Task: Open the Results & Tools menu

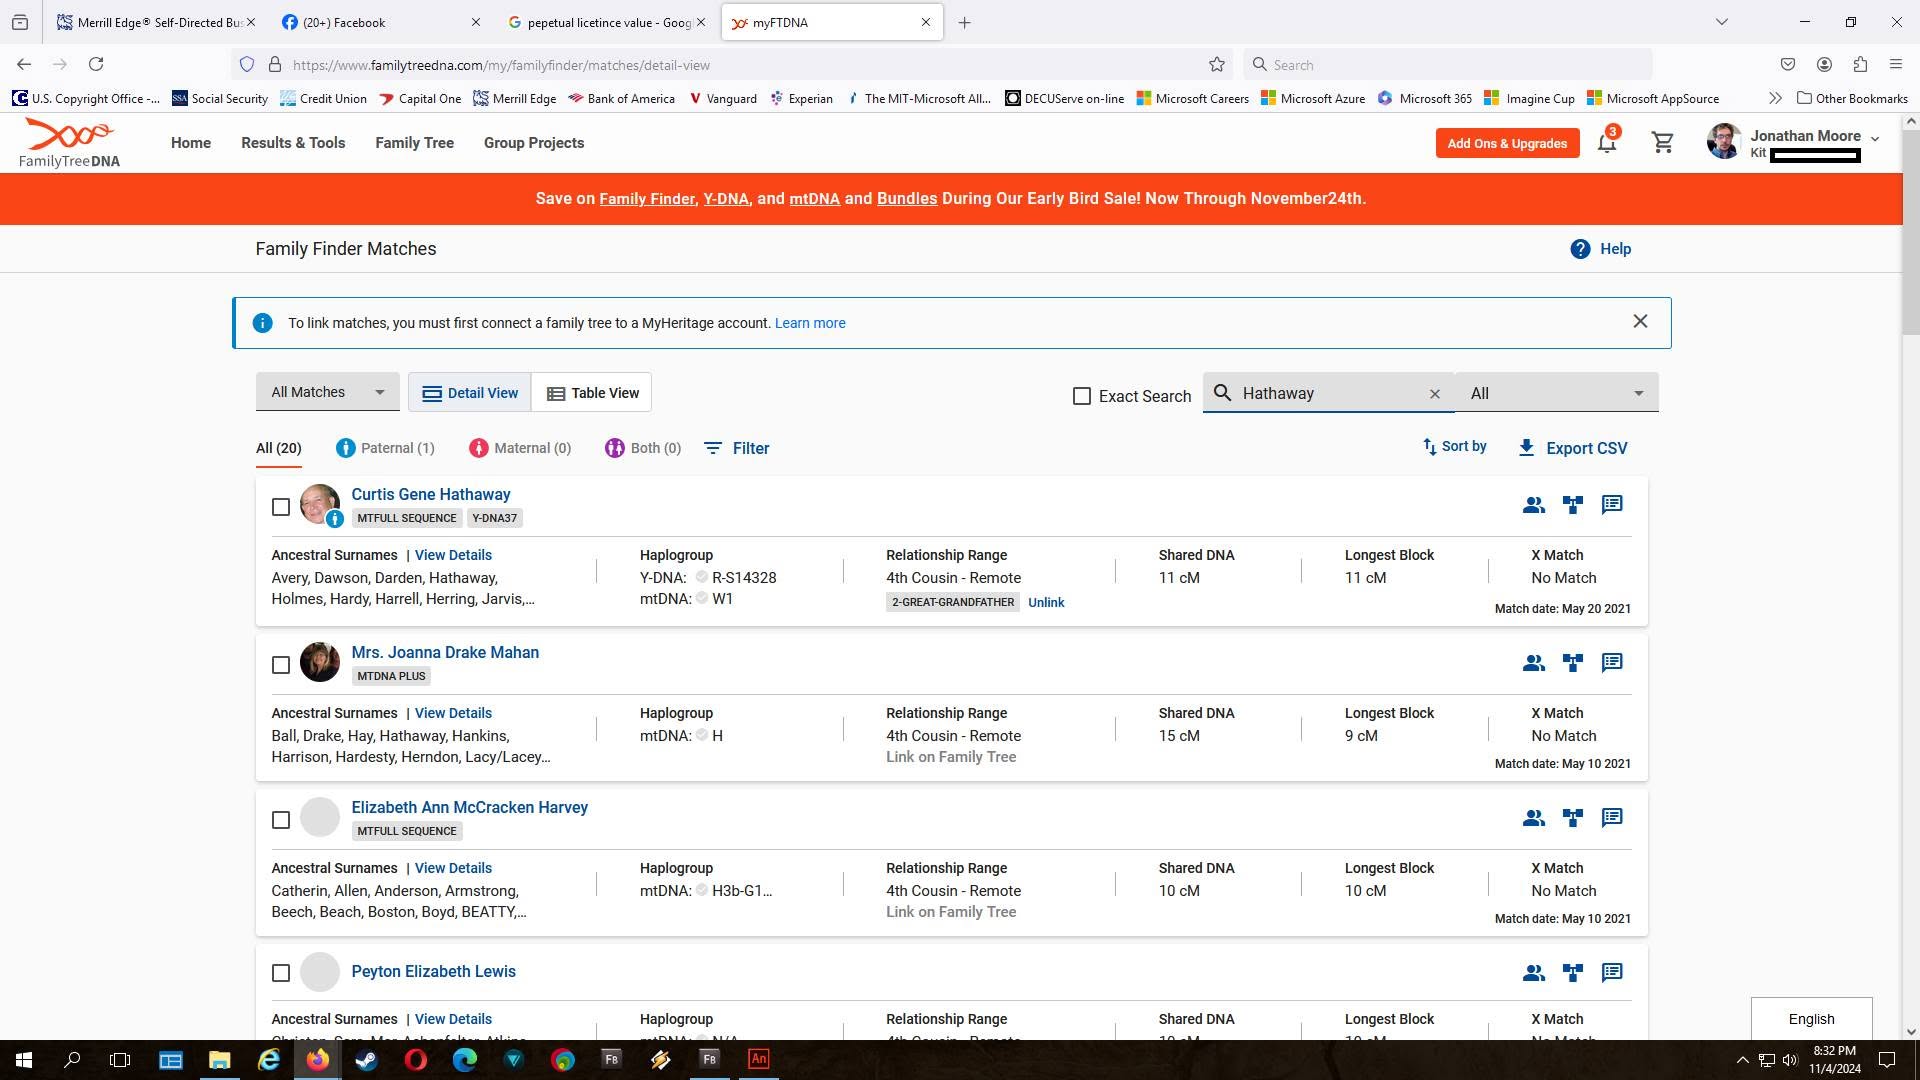Action: point(293,143)
